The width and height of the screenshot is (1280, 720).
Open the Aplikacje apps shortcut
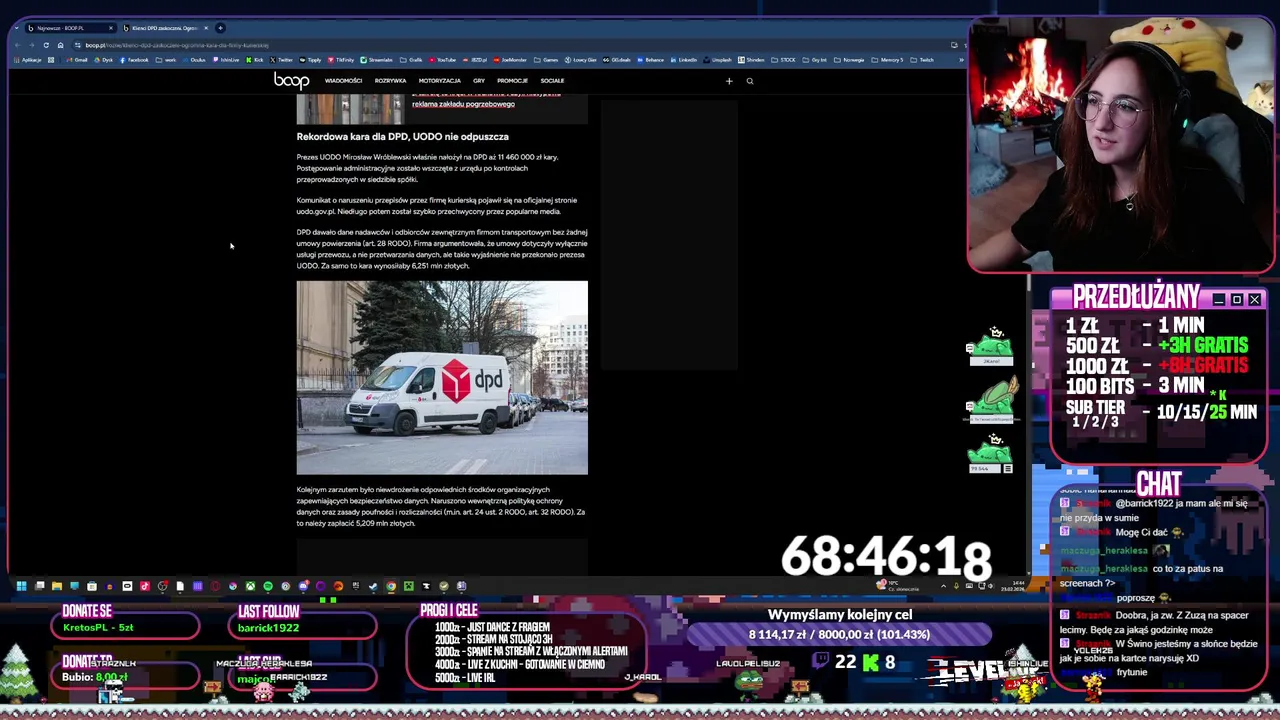pos(28,60)
